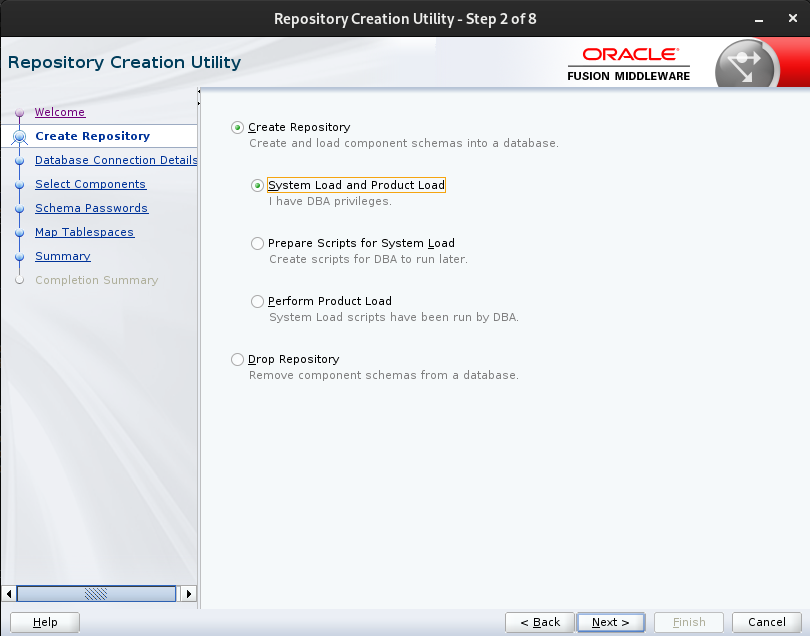Go to the Welcome step link
Viewport: 810px width, 636px height.
60,112
